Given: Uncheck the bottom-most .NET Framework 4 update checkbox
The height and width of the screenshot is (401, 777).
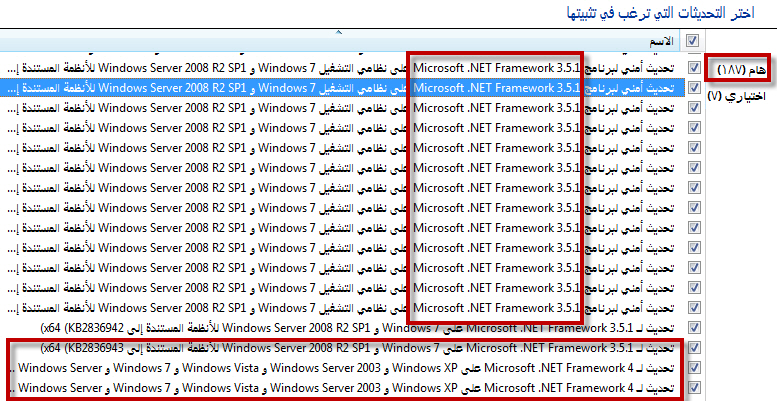Looking at the screenshot, I should (694, 388).
